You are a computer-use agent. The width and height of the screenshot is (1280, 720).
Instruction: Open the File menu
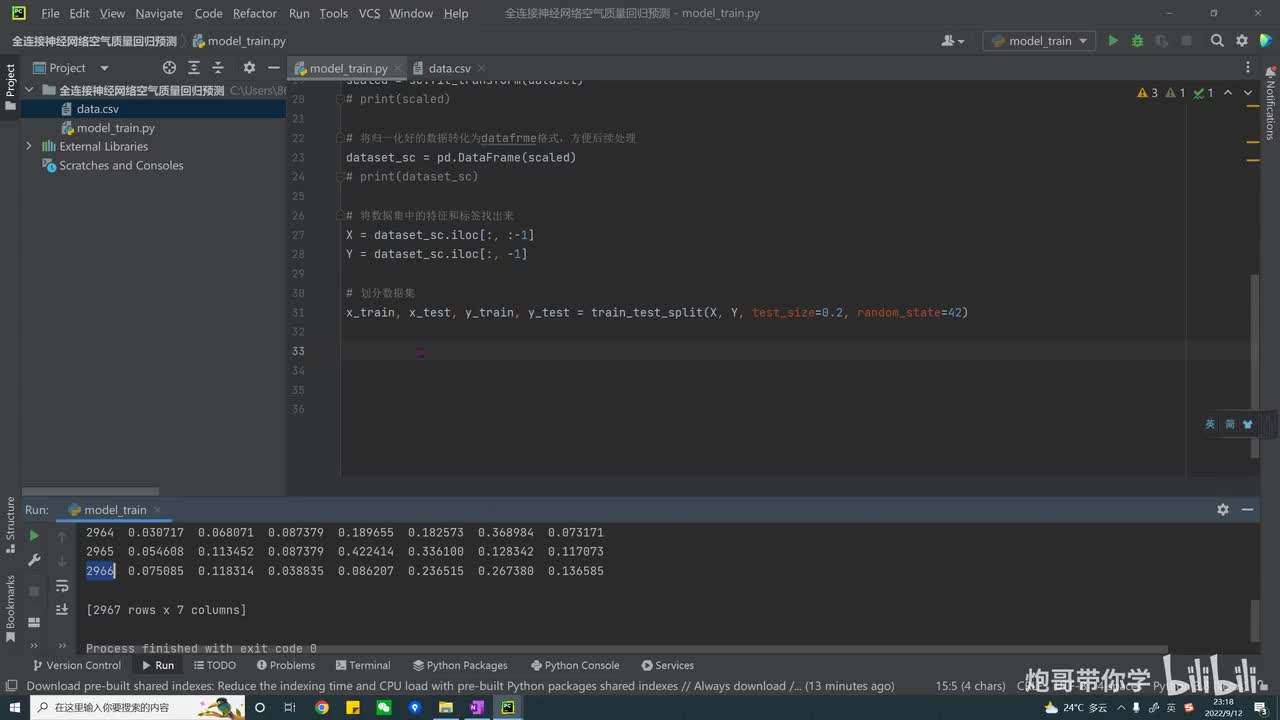click(51, 13)
